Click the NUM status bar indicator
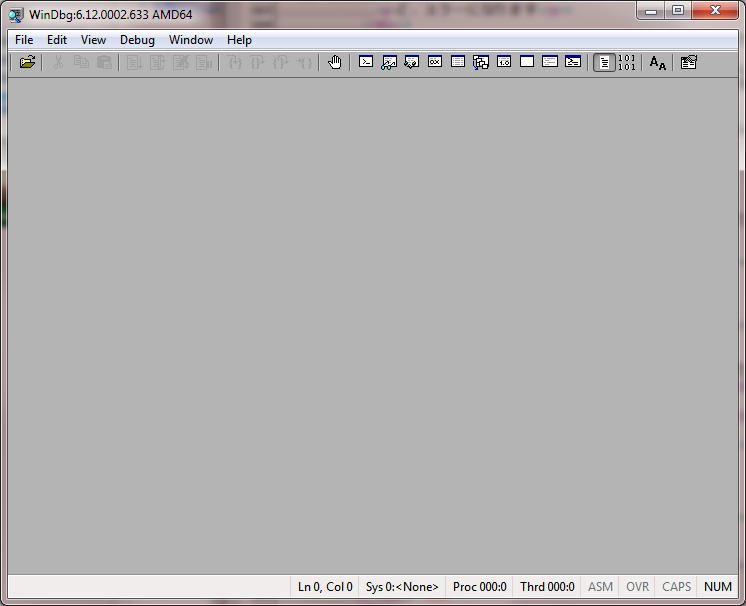The width and height of the screenshot is (746, 606). click(718, 587)
